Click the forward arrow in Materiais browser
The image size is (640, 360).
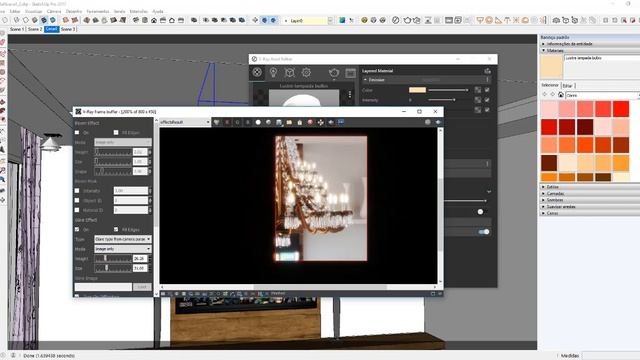coord(552,95)
